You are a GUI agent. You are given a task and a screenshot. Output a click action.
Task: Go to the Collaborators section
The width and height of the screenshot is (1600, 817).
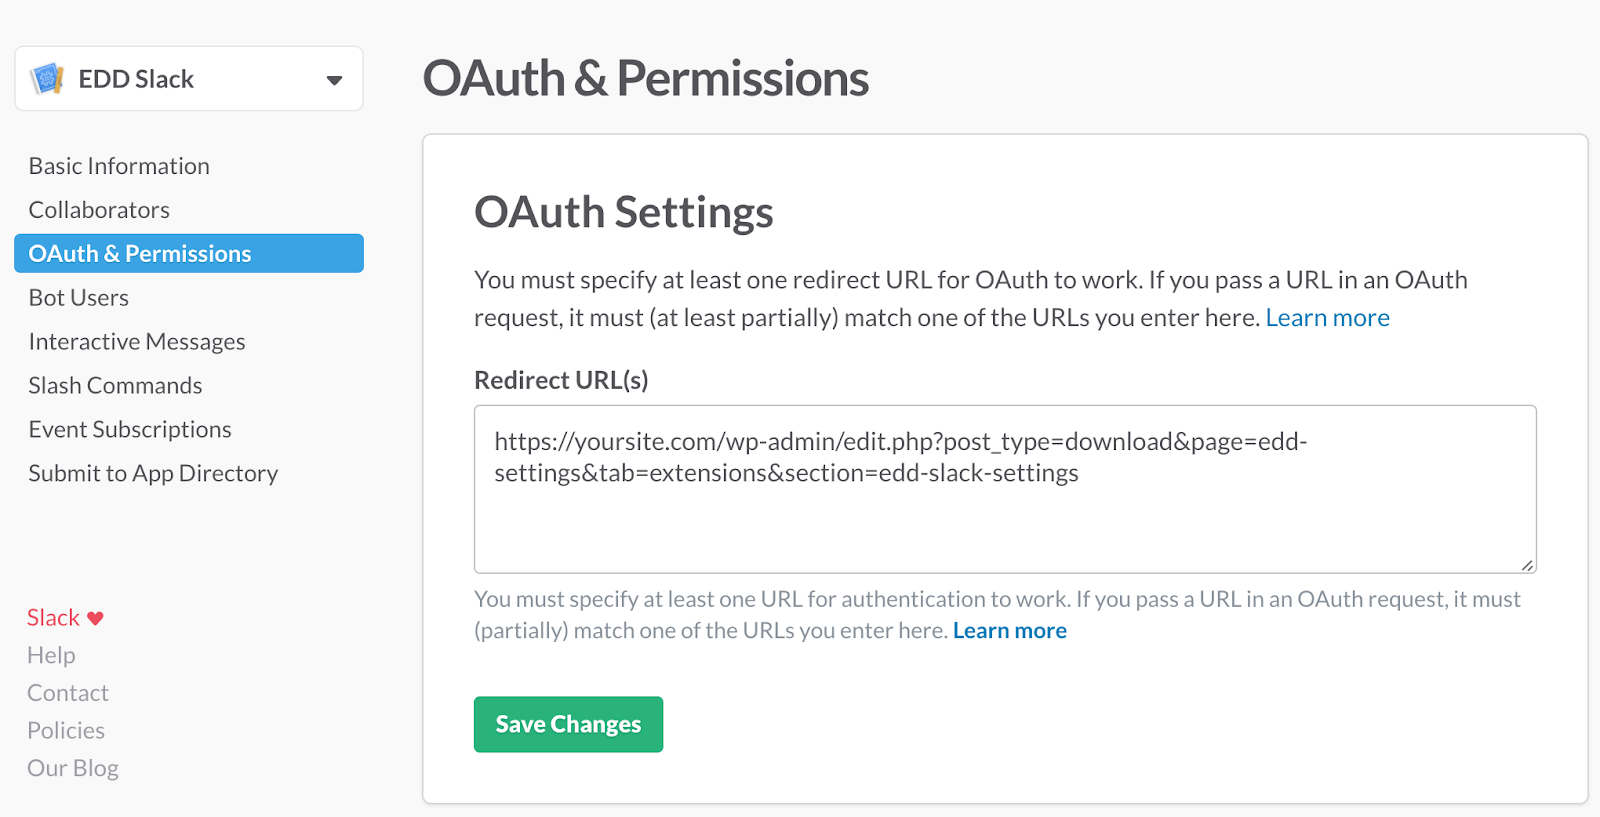99,210
